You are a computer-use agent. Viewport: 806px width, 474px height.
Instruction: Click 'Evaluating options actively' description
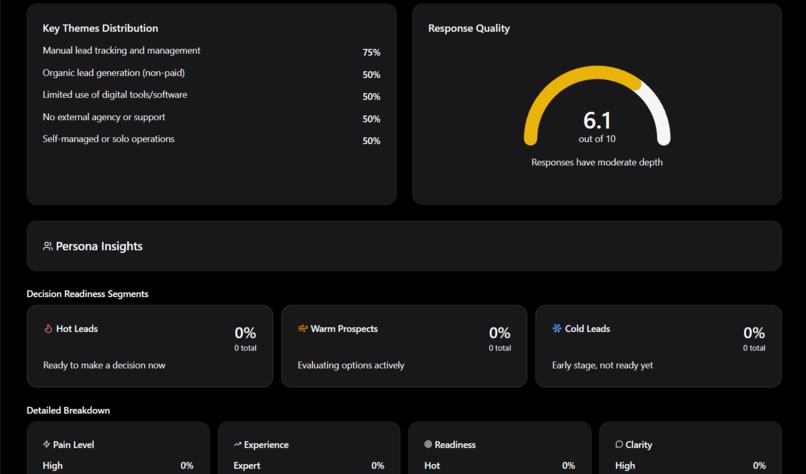click(x=351, y=366)
